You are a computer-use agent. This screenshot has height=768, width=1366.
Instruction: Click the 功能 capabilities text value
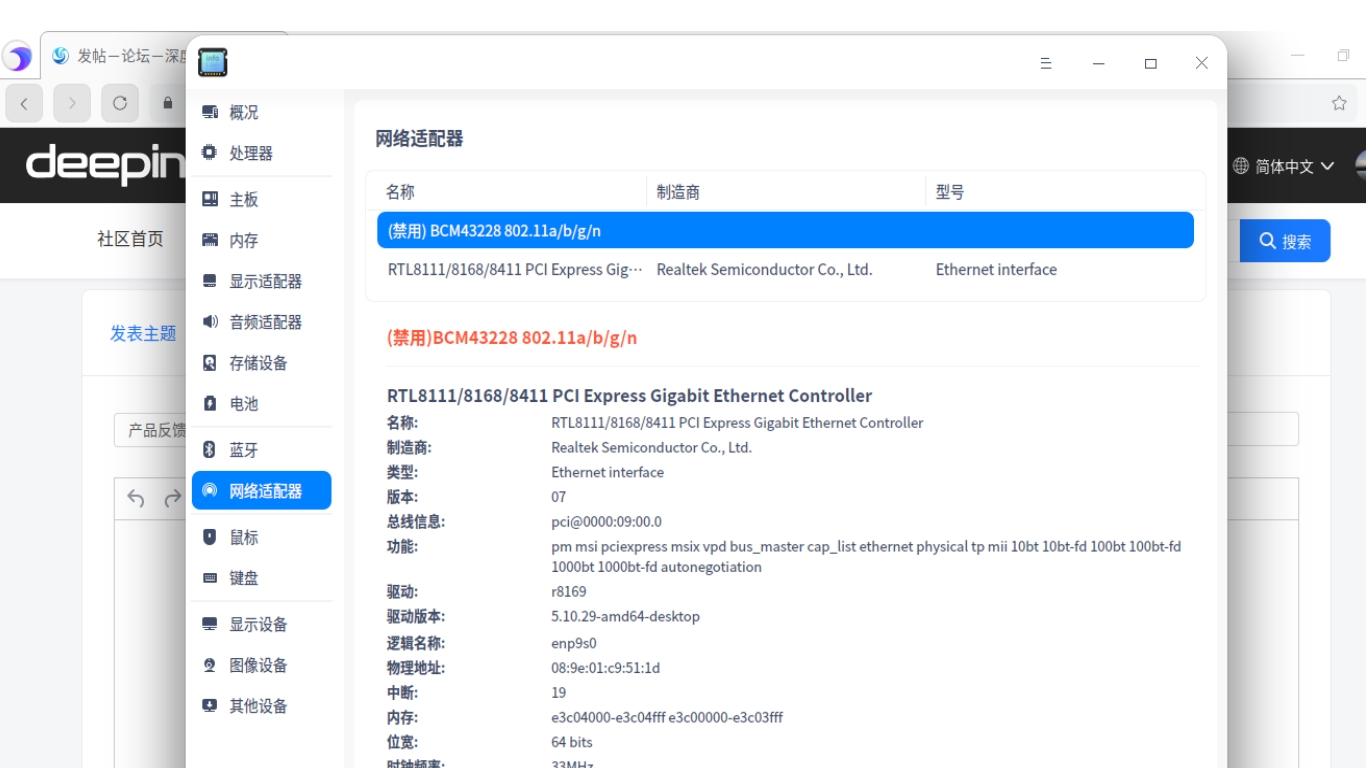pyautogui.click(x=866, y=556)
